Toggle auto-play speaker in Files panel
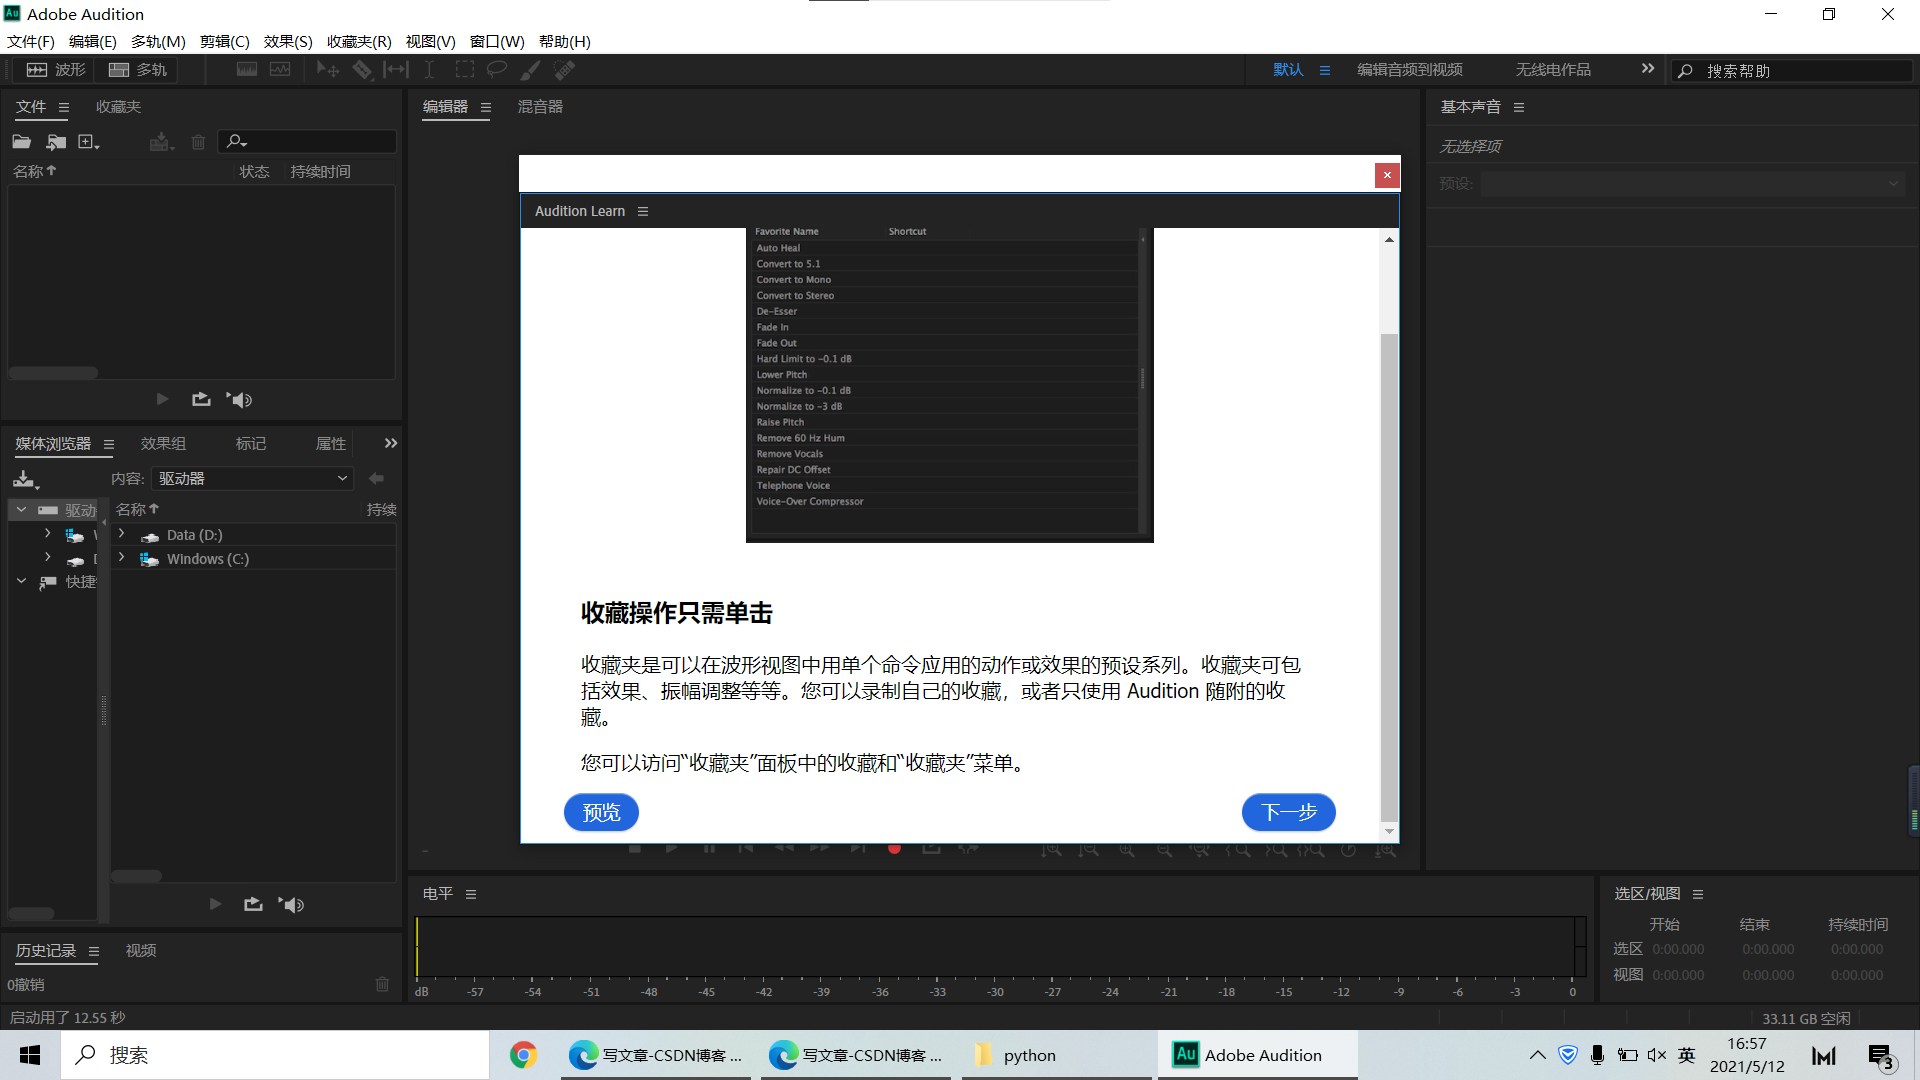This screenshot has width=1920, height=1080. tap(239, 400)
